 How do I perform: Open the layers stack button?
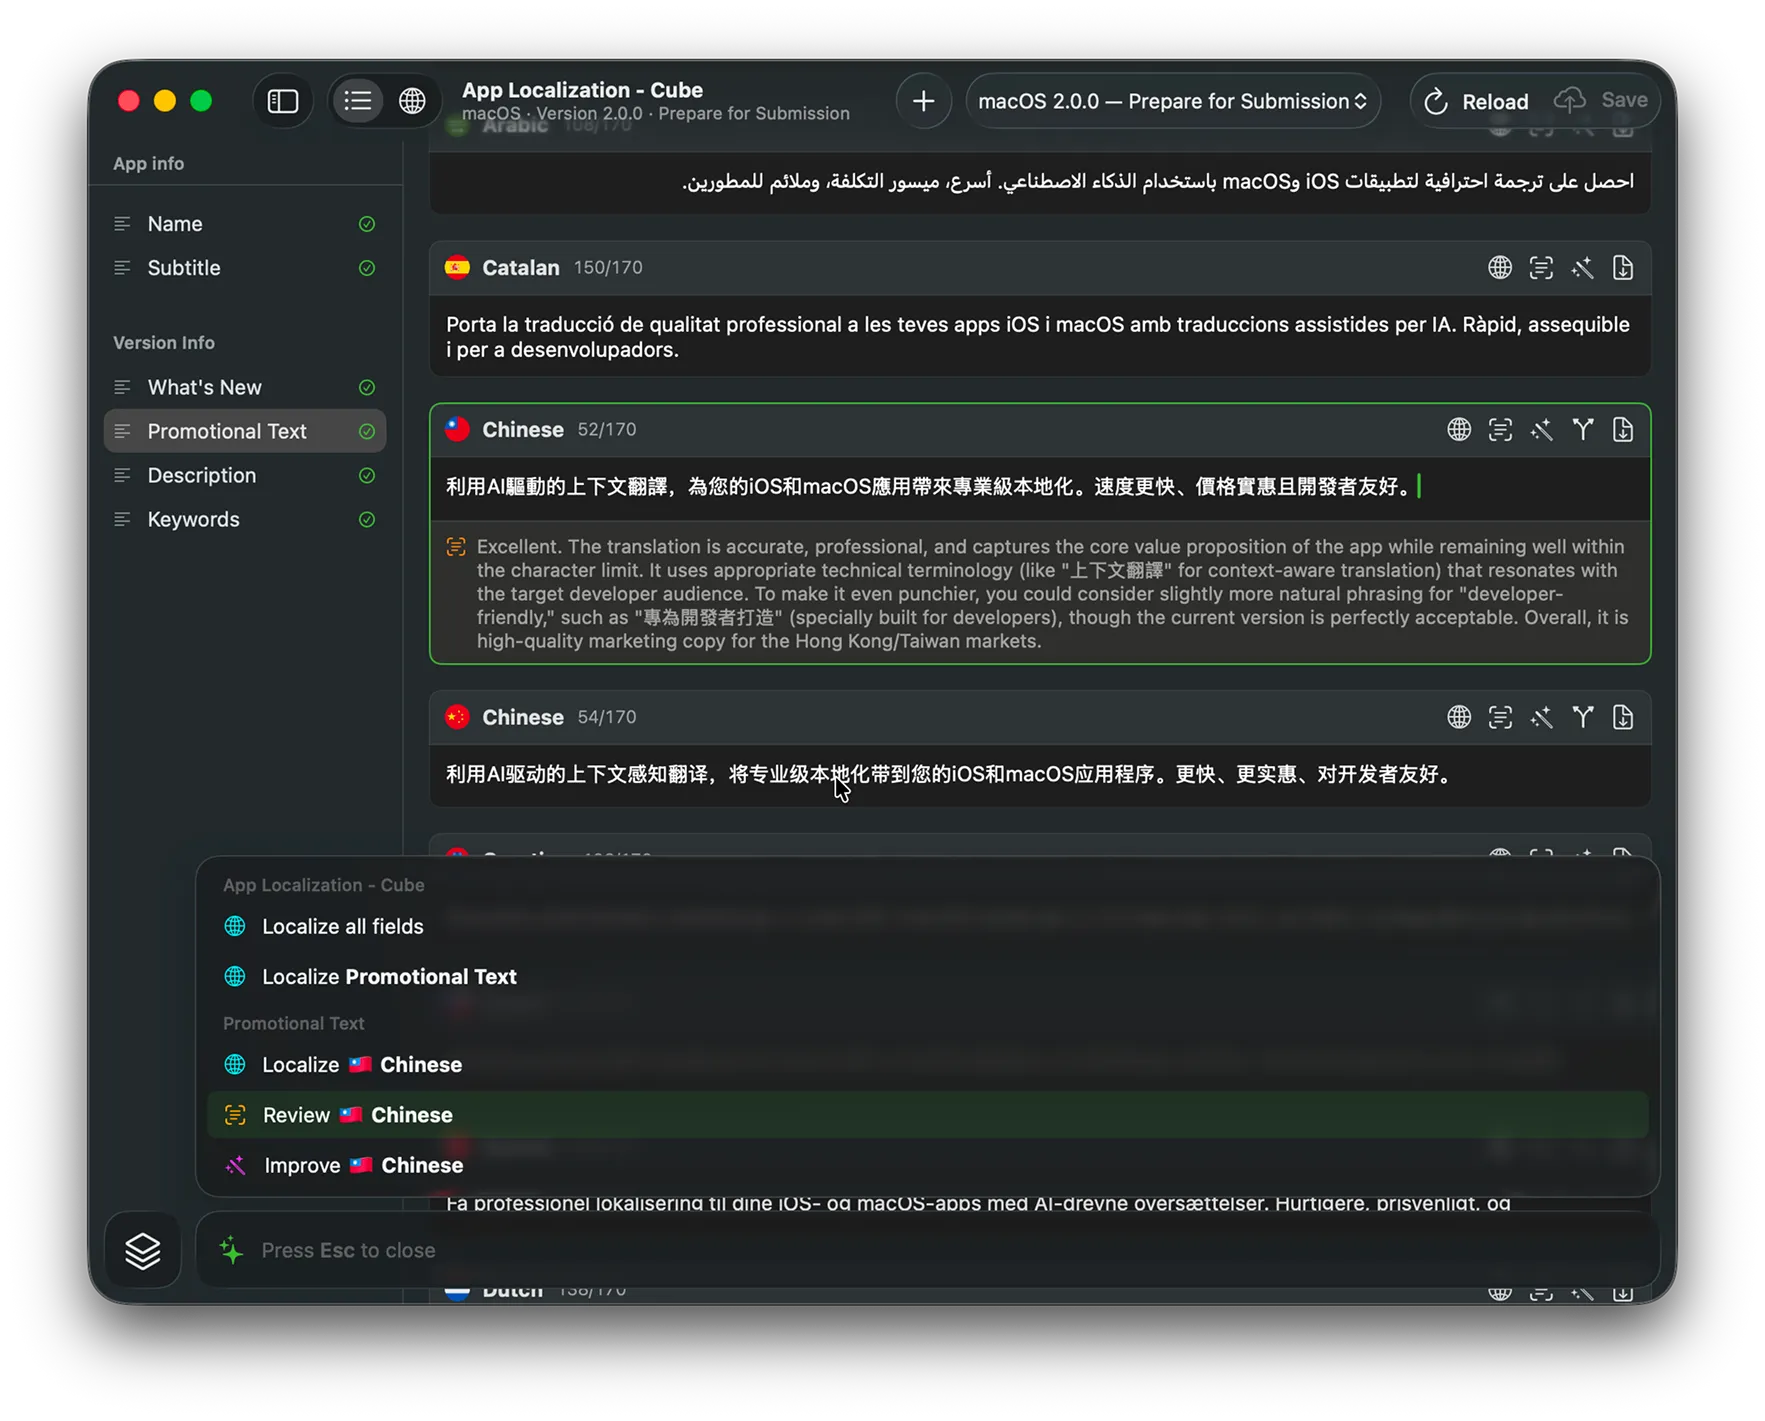pyautogui.click(x=143, y=1250)
